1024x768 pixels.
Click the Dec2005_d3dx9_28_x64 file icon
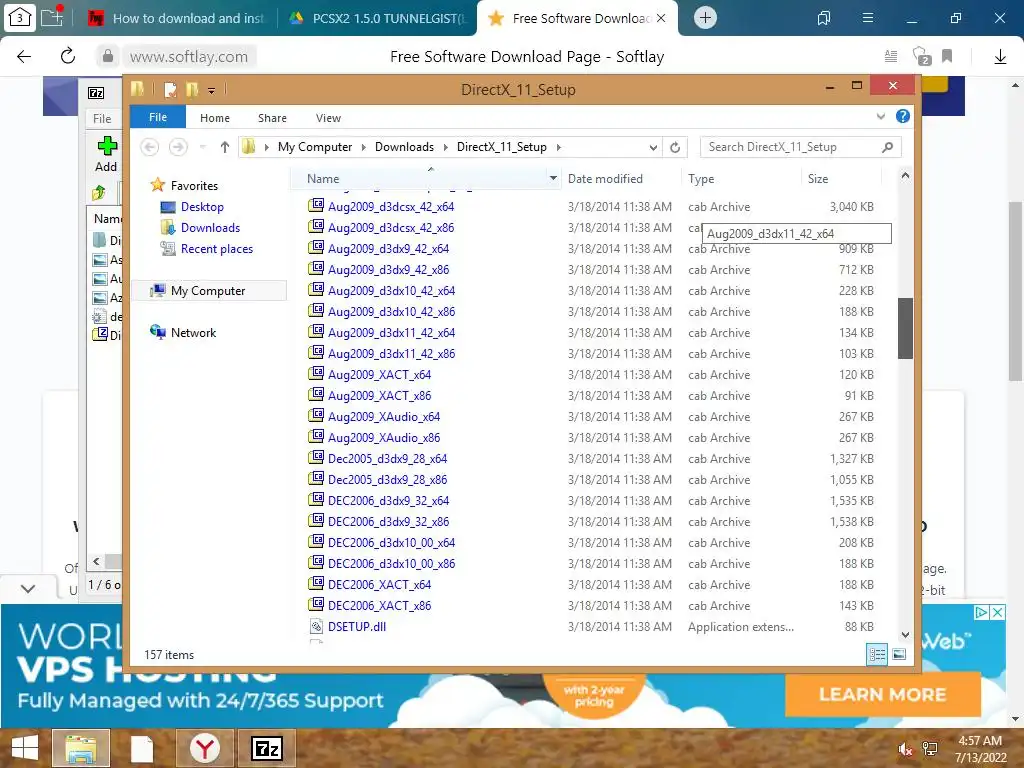click(x=317, y=457)
